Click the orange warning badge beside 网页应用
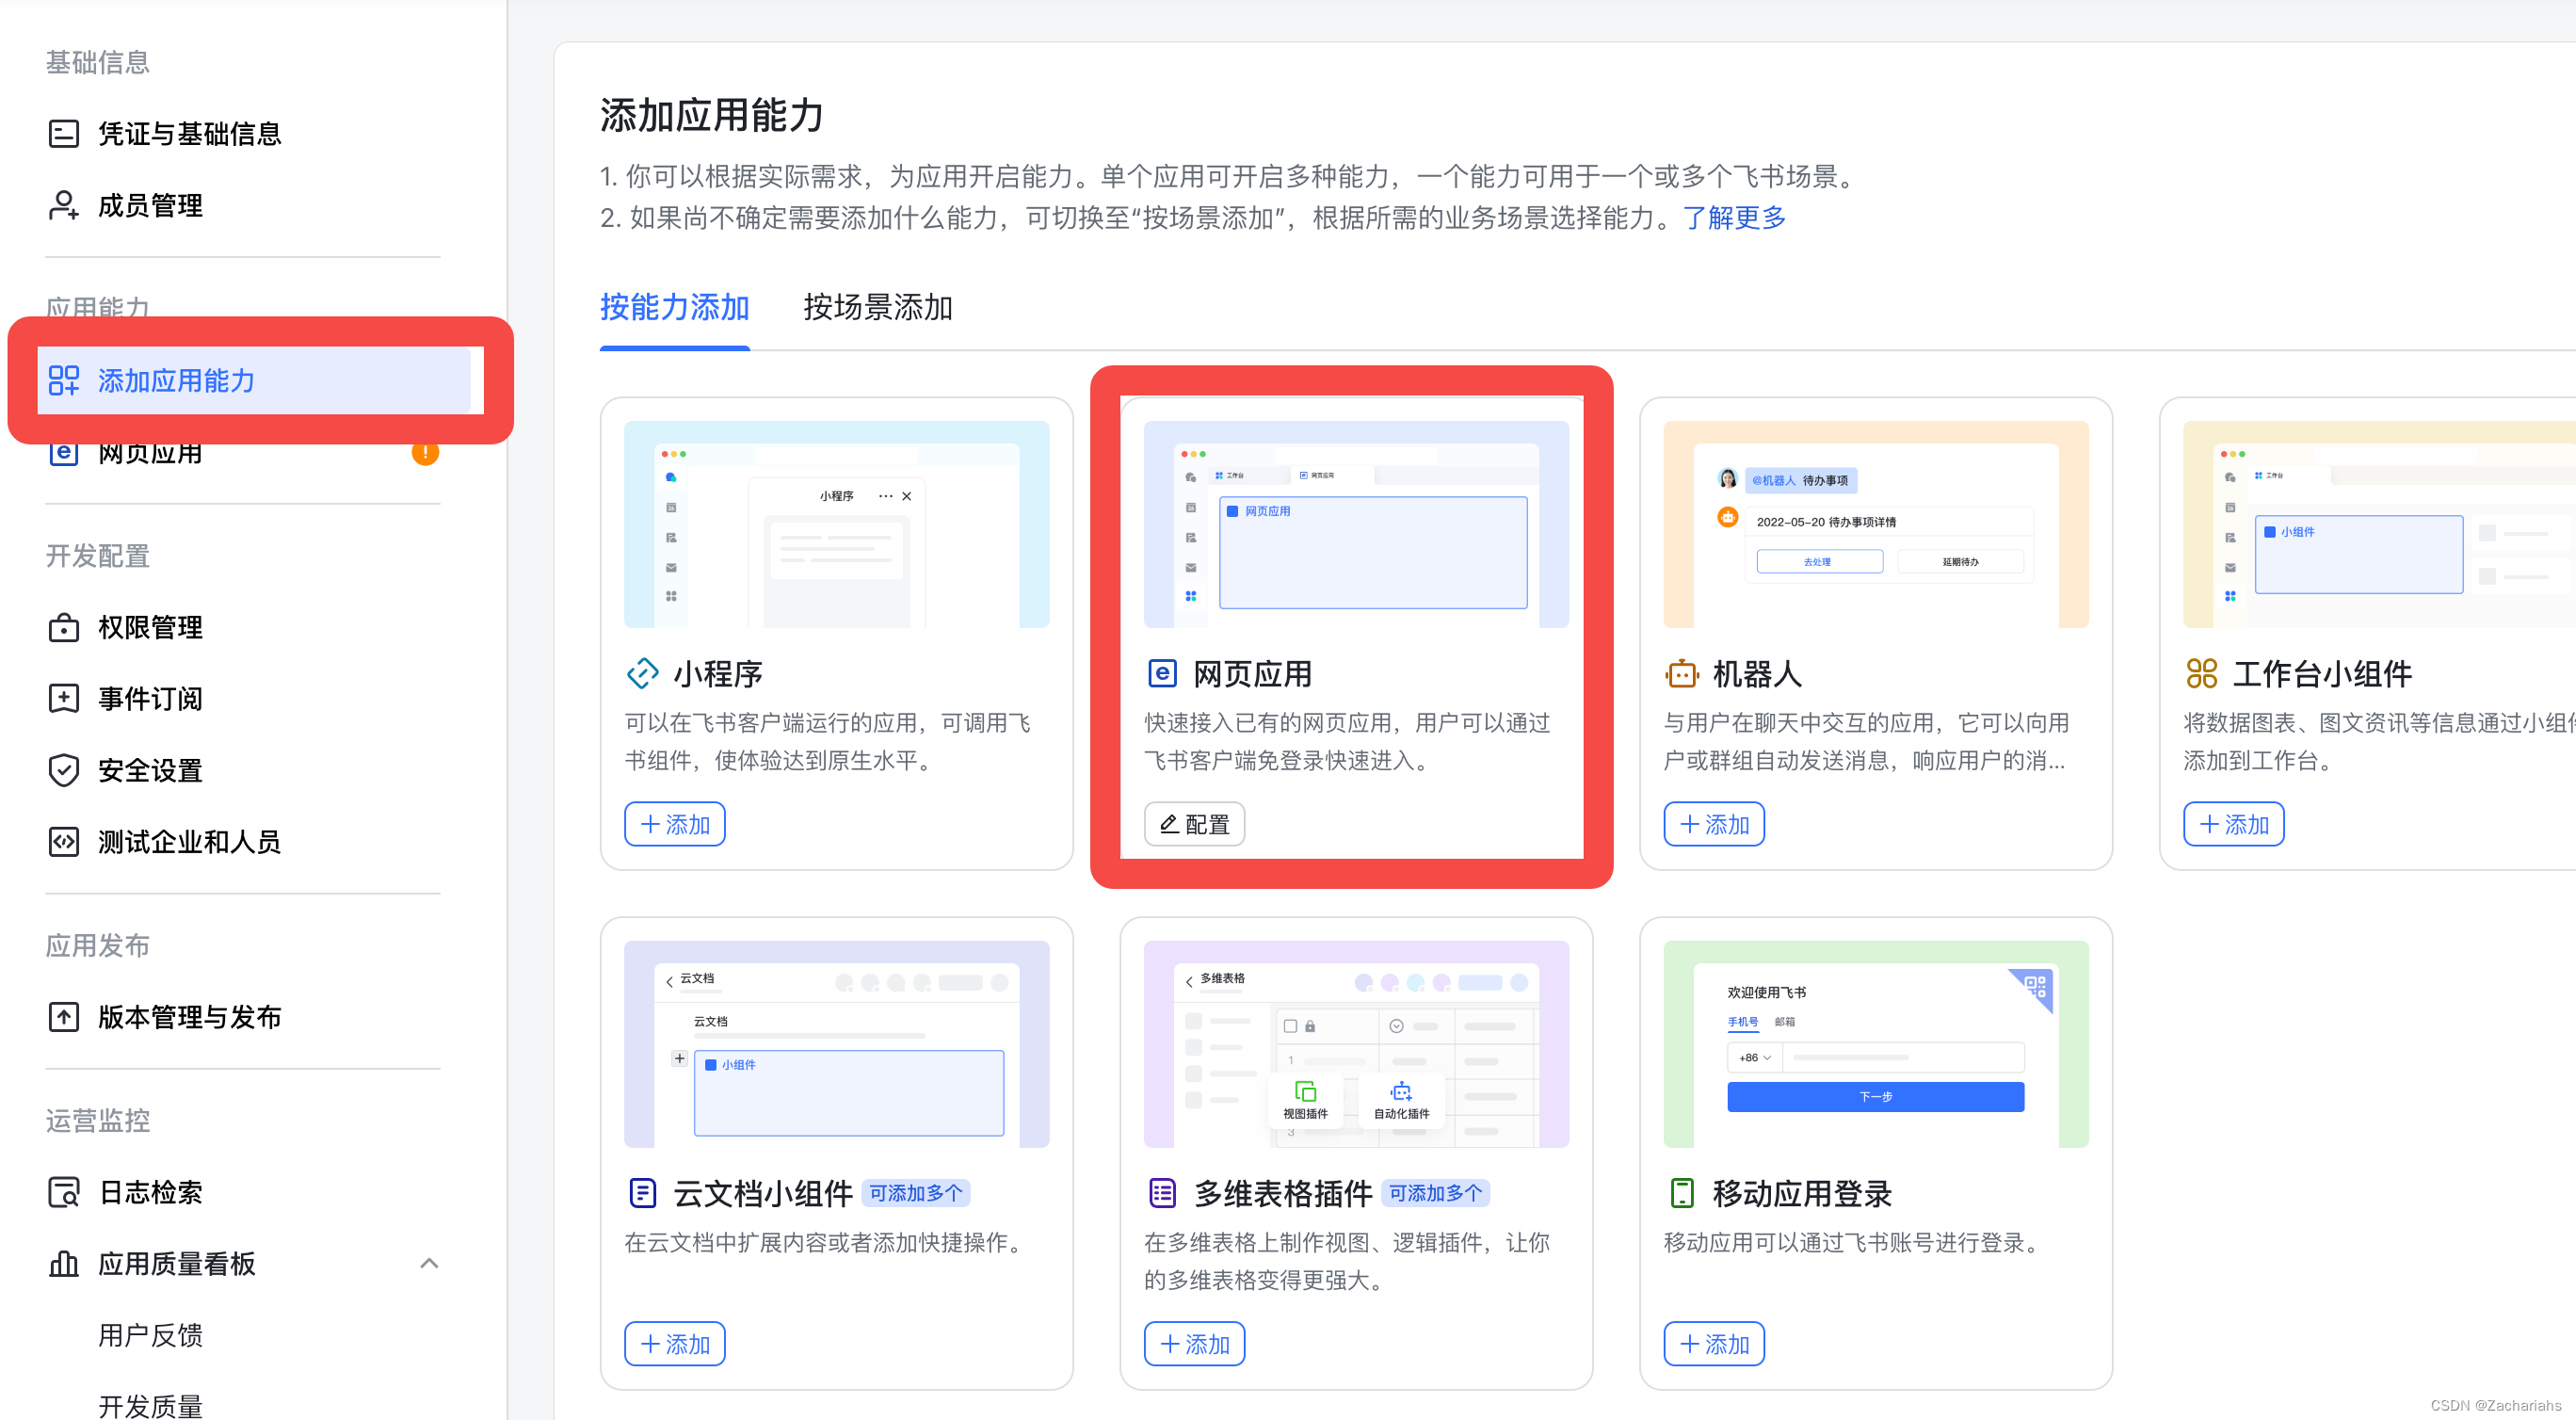This screenshot has width=2576, height=1420. (x=425, y=453)
